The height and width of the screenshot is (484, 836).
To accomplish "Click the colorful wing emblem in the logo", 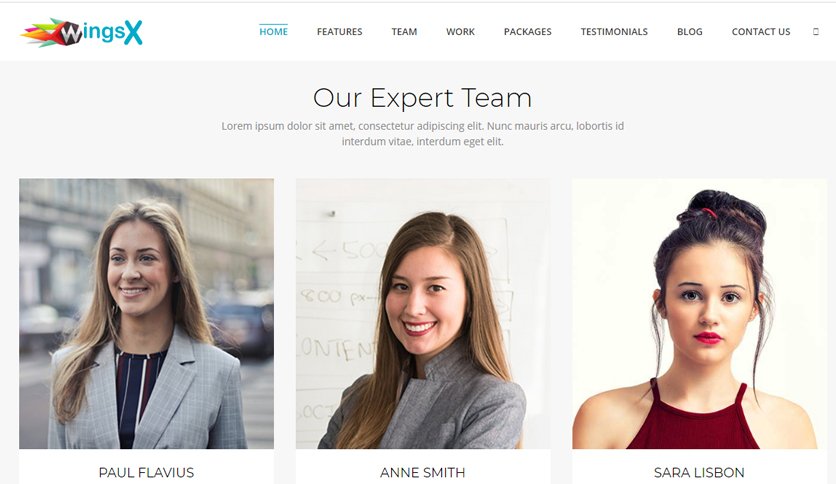I will pyautogui.click(x=51, y=33).
